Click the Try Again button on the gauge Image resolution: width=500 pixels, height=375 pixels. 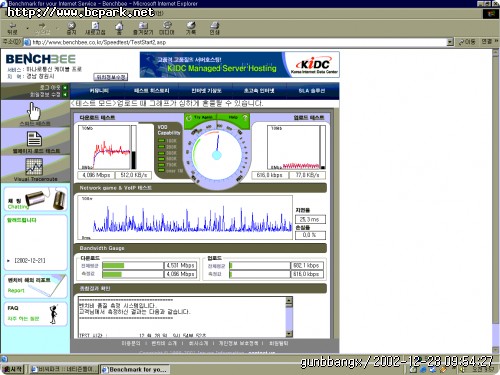click(x=201, y=118)
